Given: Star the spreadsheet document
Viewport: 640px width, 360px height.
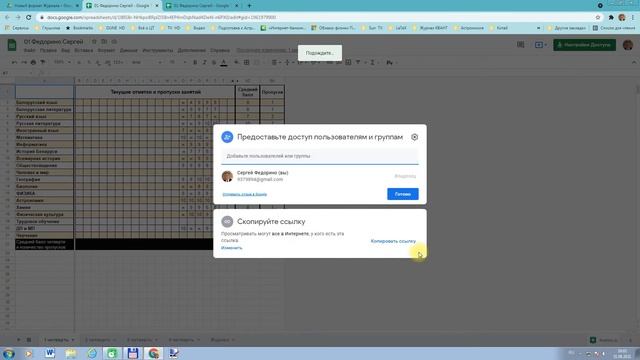Looking at the screenshot, I should (x=94, y=42).
